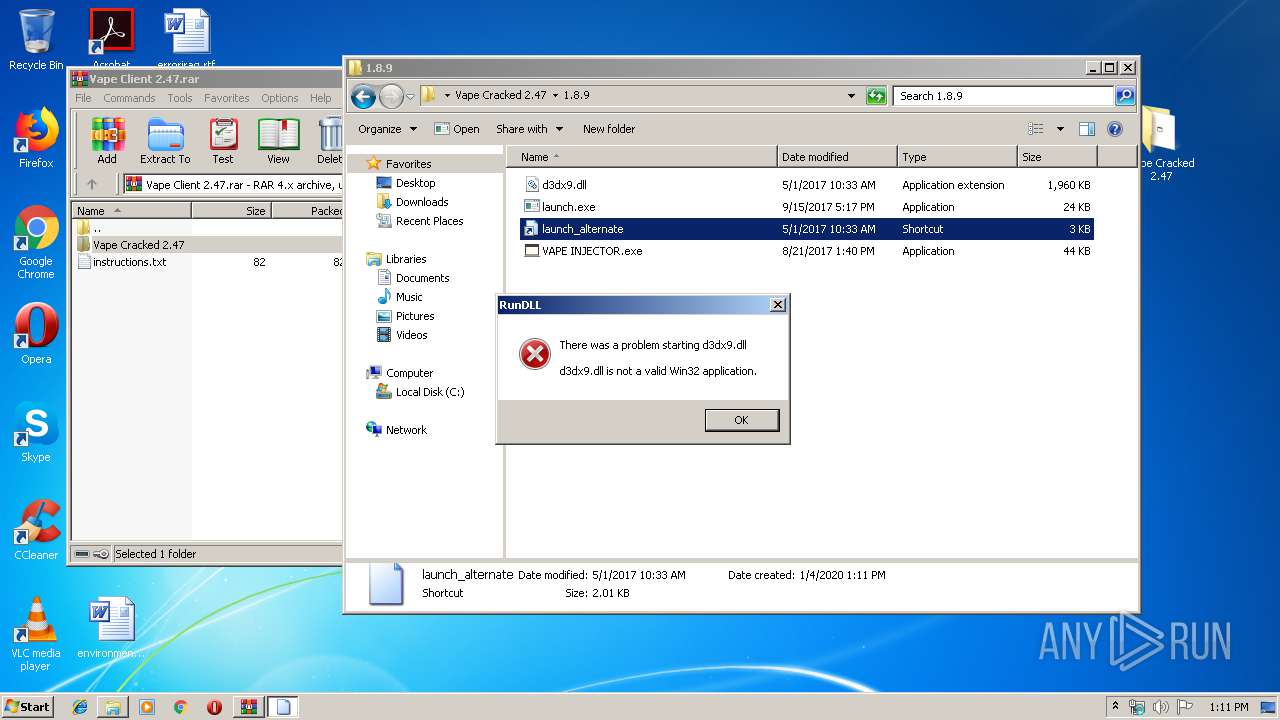1280x720 pixels.
Task: Open Music library in navigation pane
Action: (x=400, y=297)
